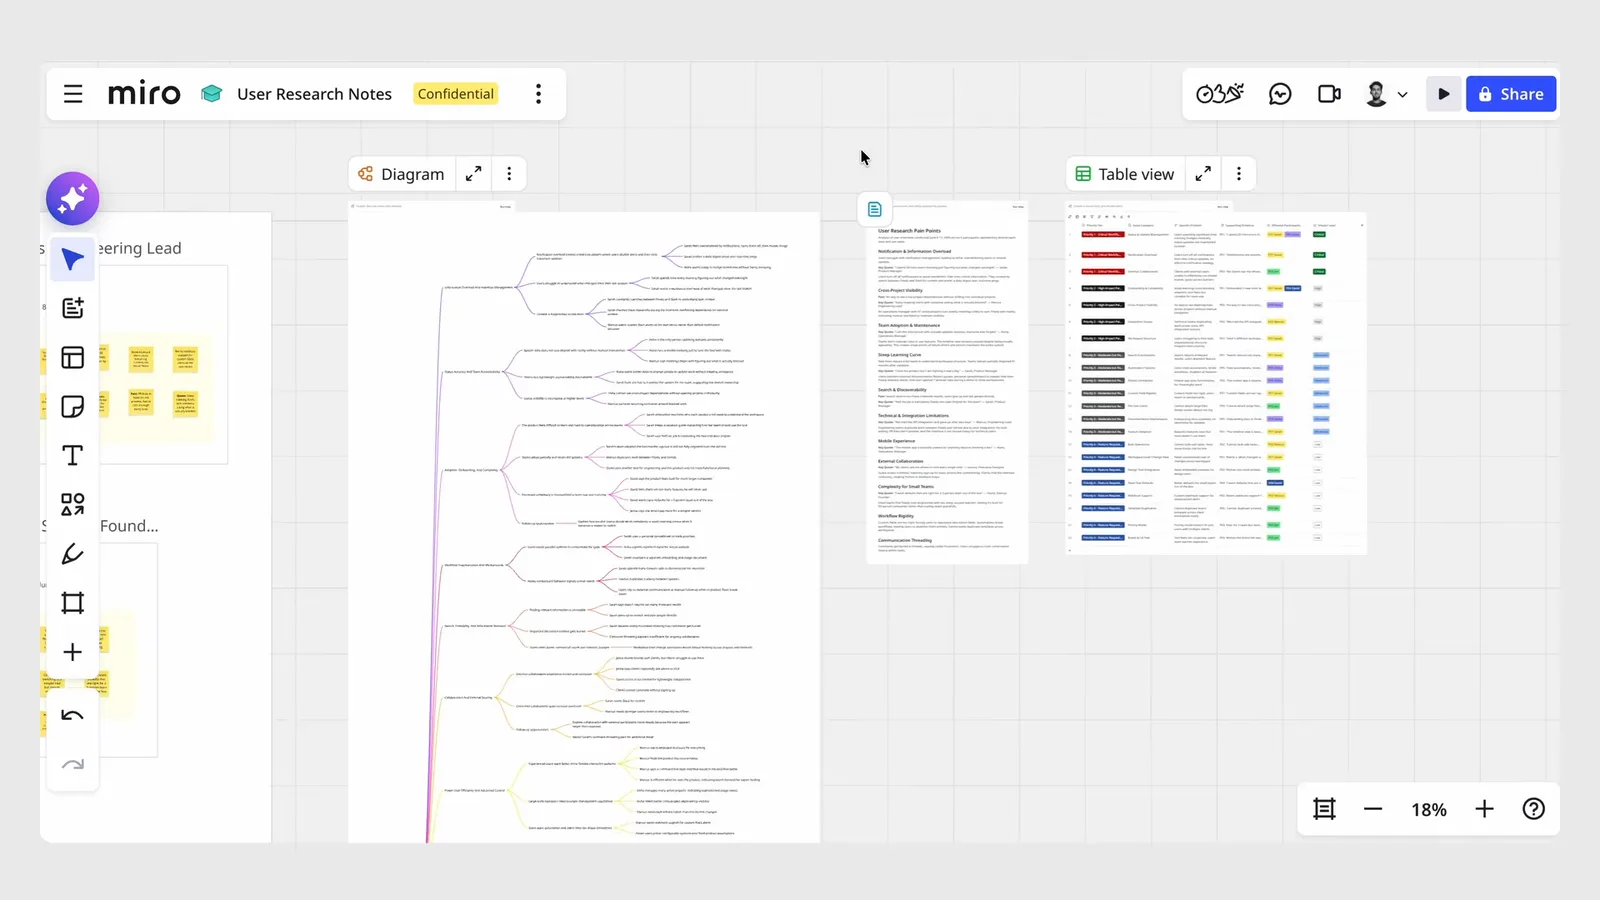1600x900 pixels.
Task: Undo the last action
Action: (73, 716)
